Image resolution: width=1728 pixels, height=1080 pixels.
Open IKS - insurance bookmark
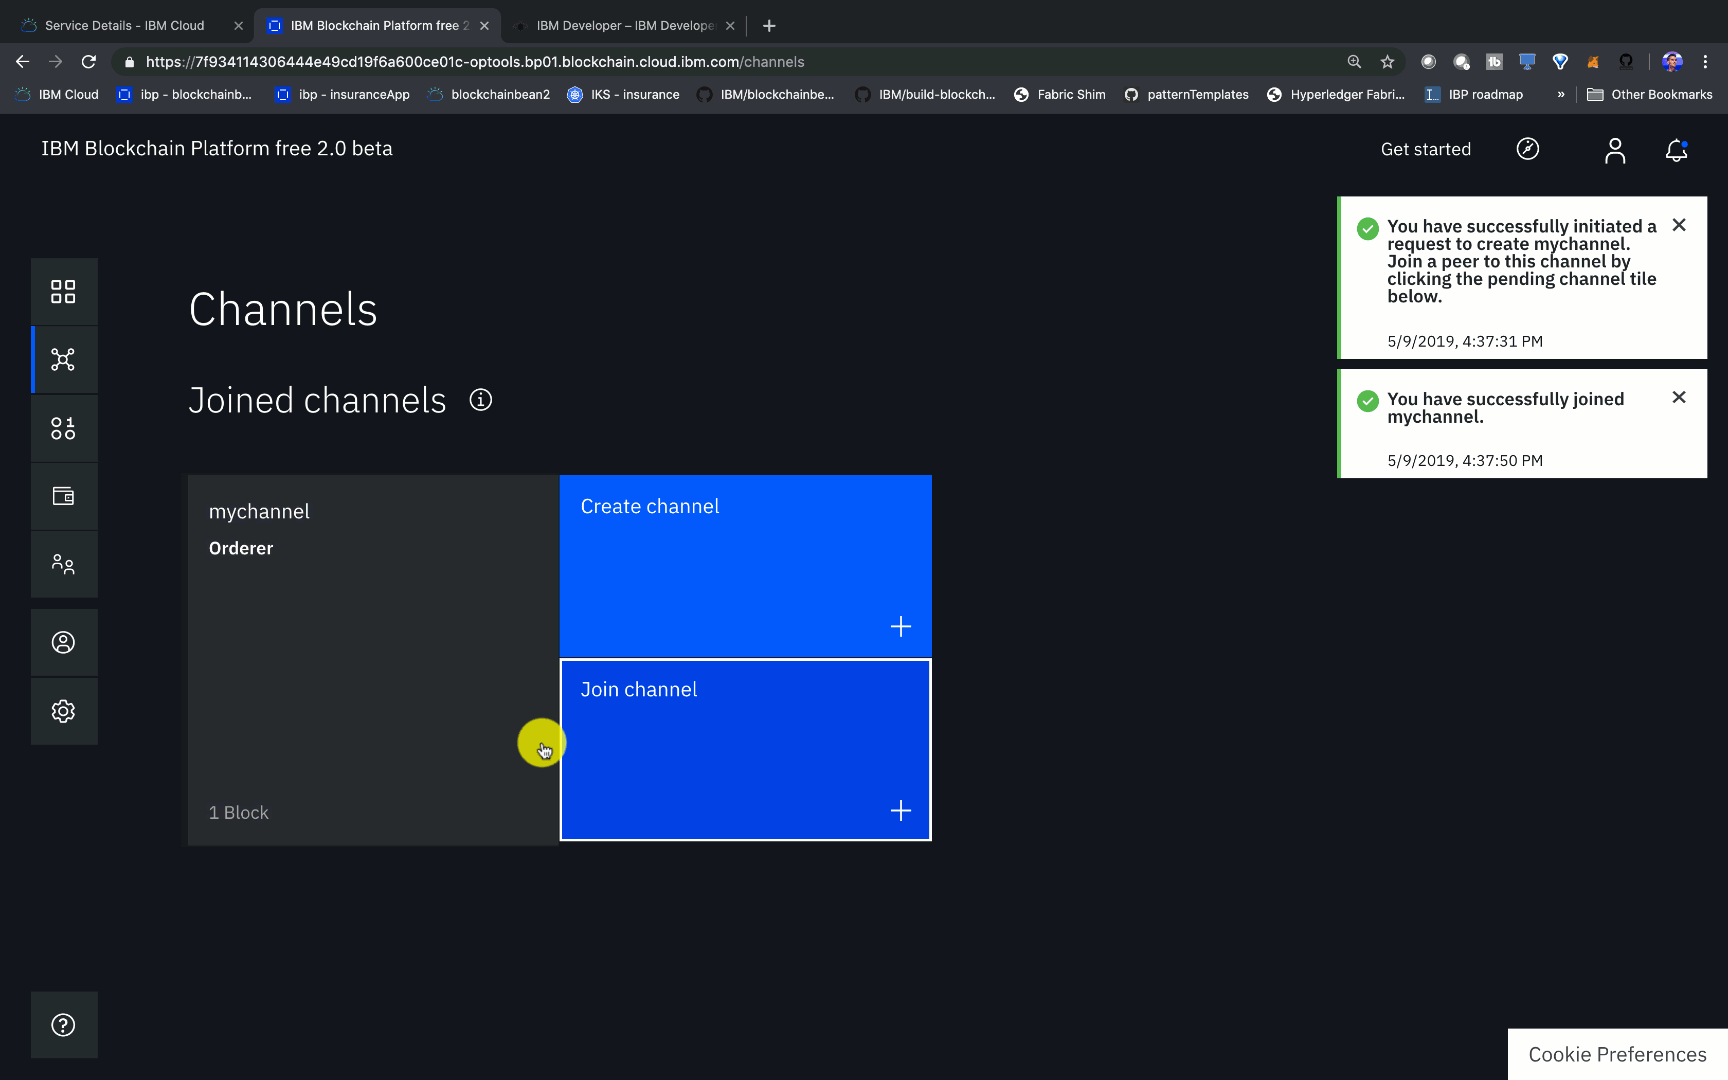tap(624, 94)
